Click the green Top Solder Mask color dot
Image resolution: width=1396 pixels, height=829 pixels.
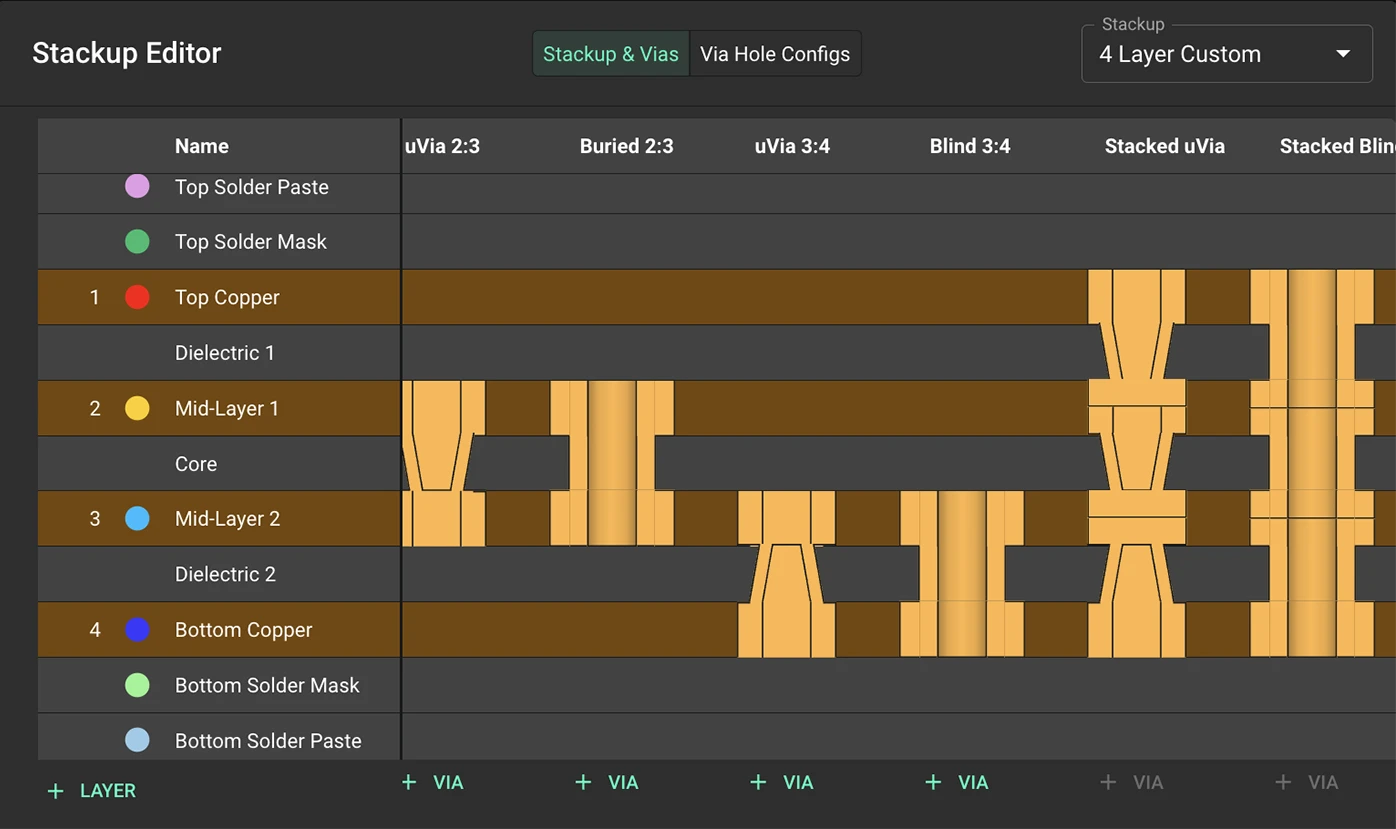click(137, 241)
